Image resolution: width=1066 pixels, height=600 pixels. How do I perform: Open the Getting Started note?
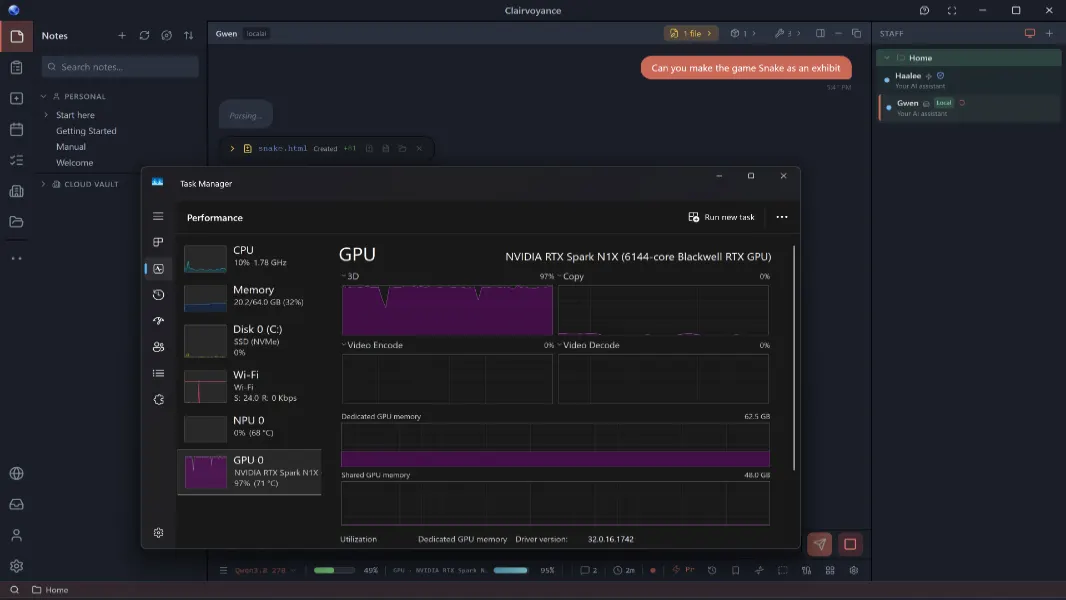[x=86, y=130]
